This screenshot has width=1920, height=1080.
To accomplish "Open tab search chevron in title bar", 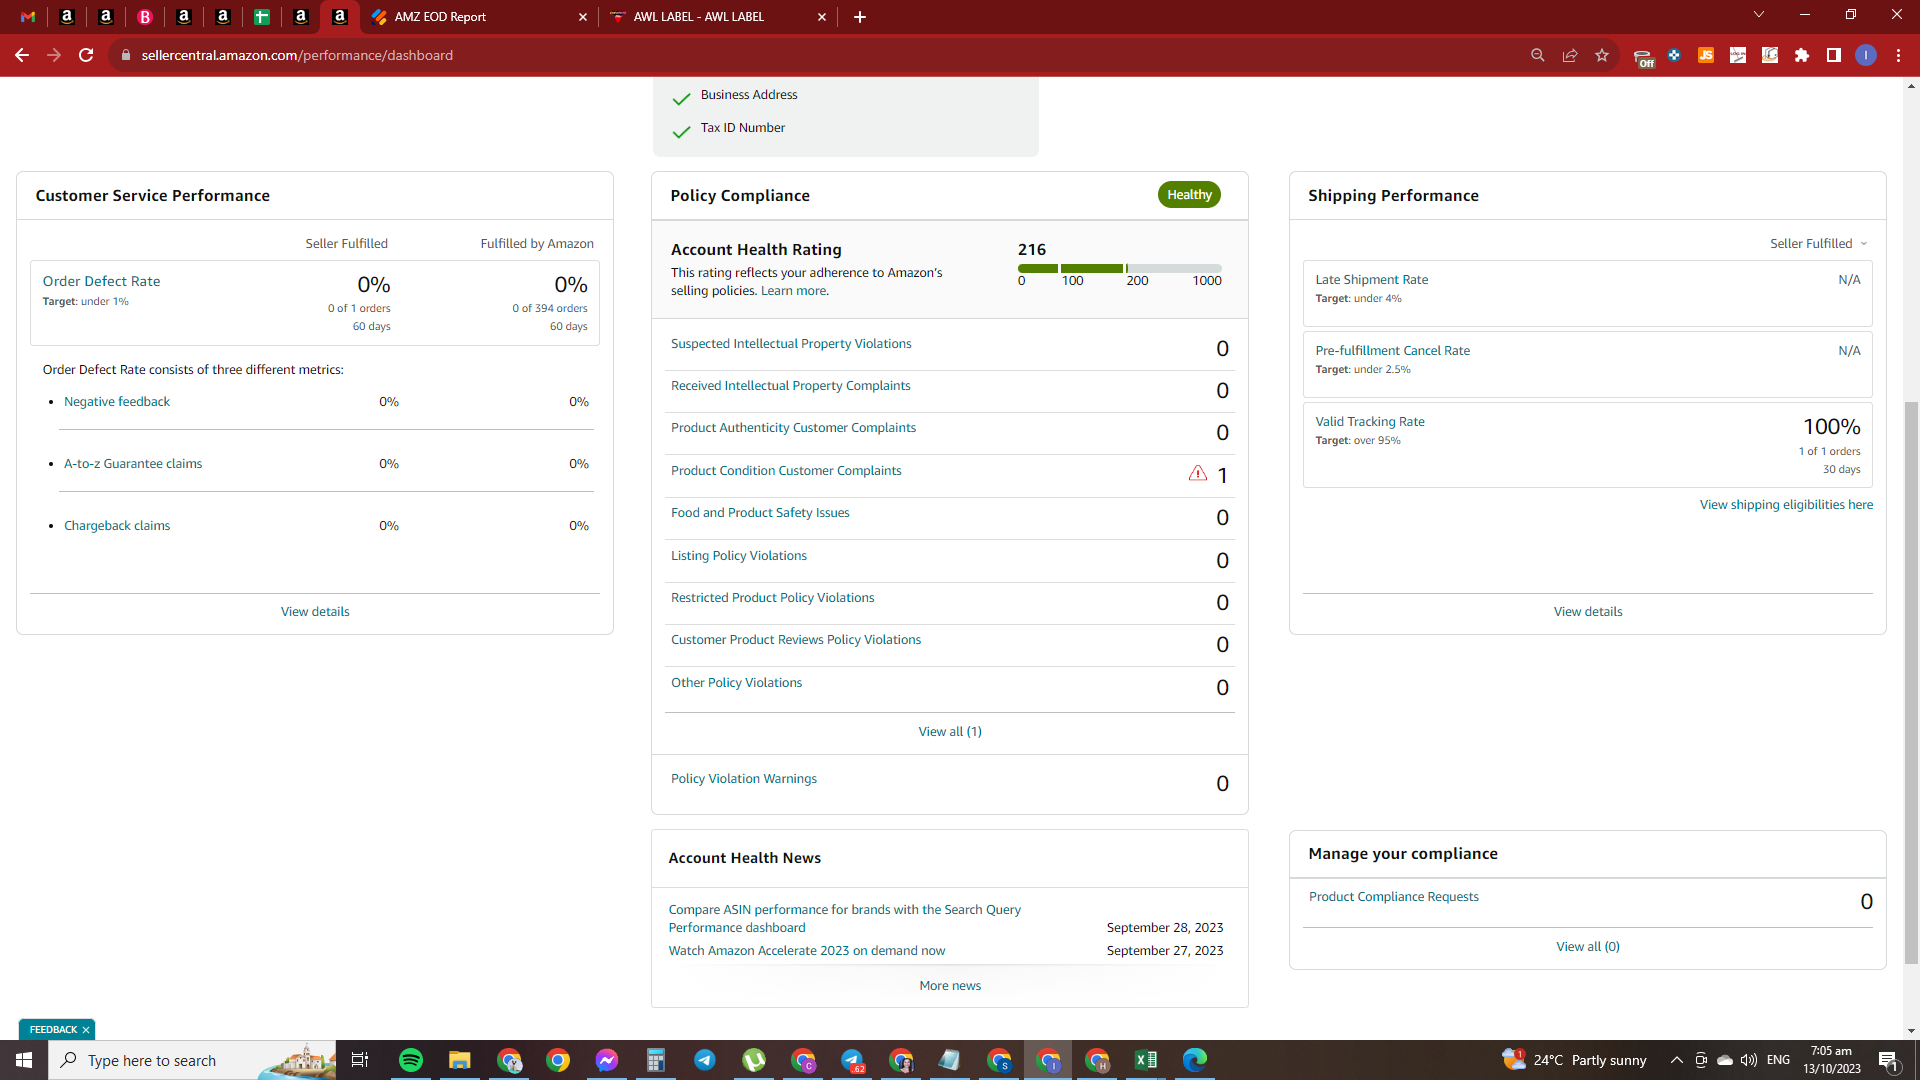I will pyautogui.click(x=1759, y=15).
